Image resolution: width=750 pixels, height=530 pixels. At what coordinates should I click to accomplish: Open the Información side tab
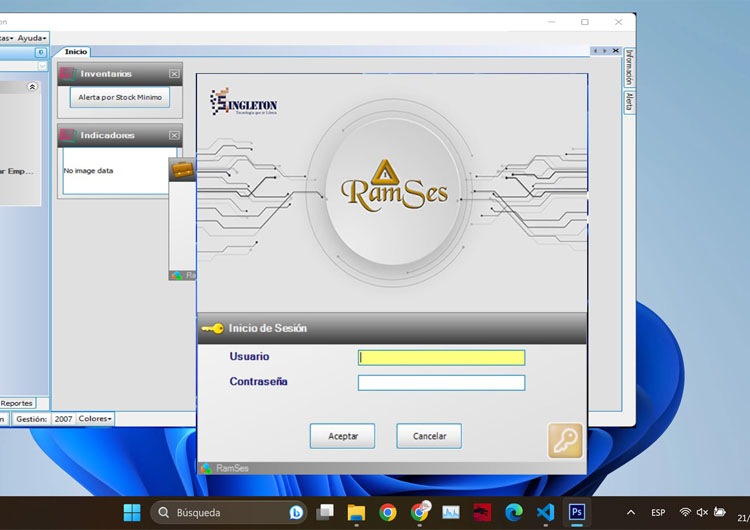(x=629, y=70)
